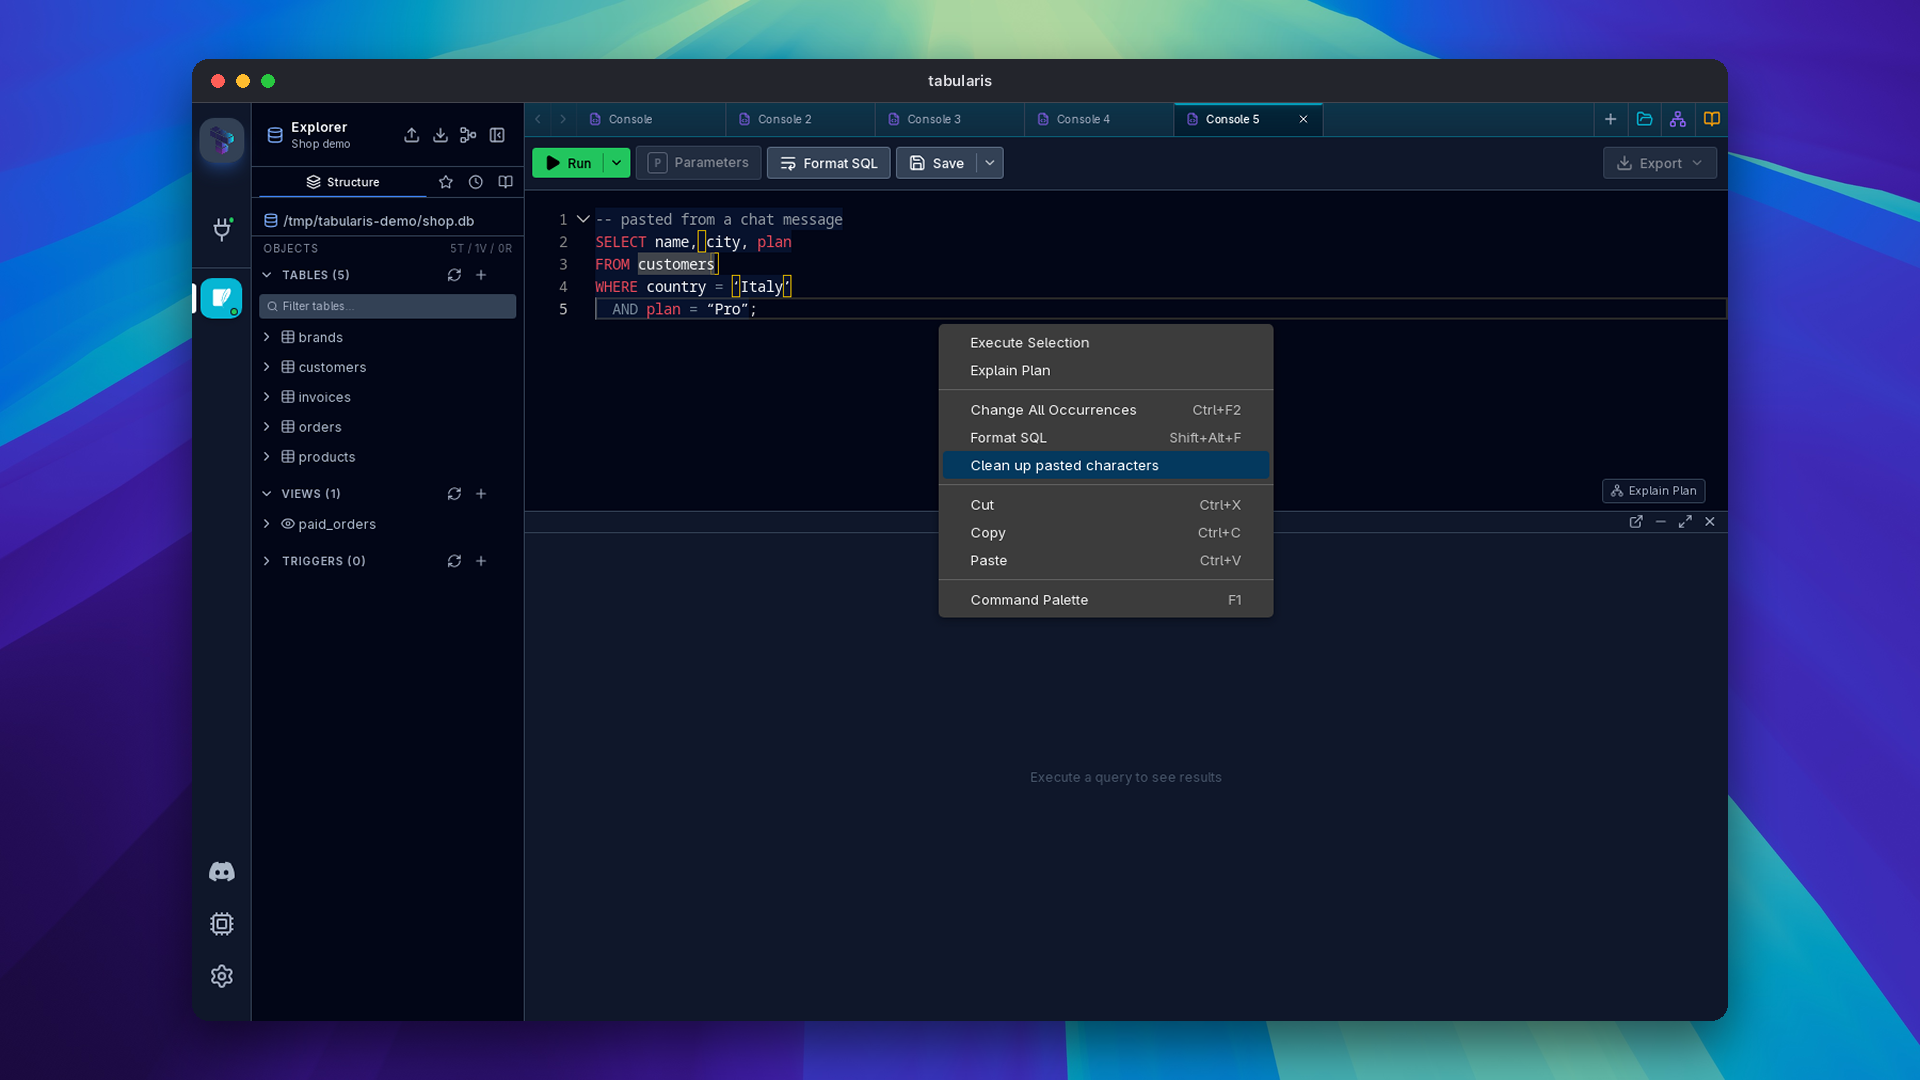The width and height of the screenshot is (1920, 1080).
Task: Expand the orders table node
Action: pos(267,427)
